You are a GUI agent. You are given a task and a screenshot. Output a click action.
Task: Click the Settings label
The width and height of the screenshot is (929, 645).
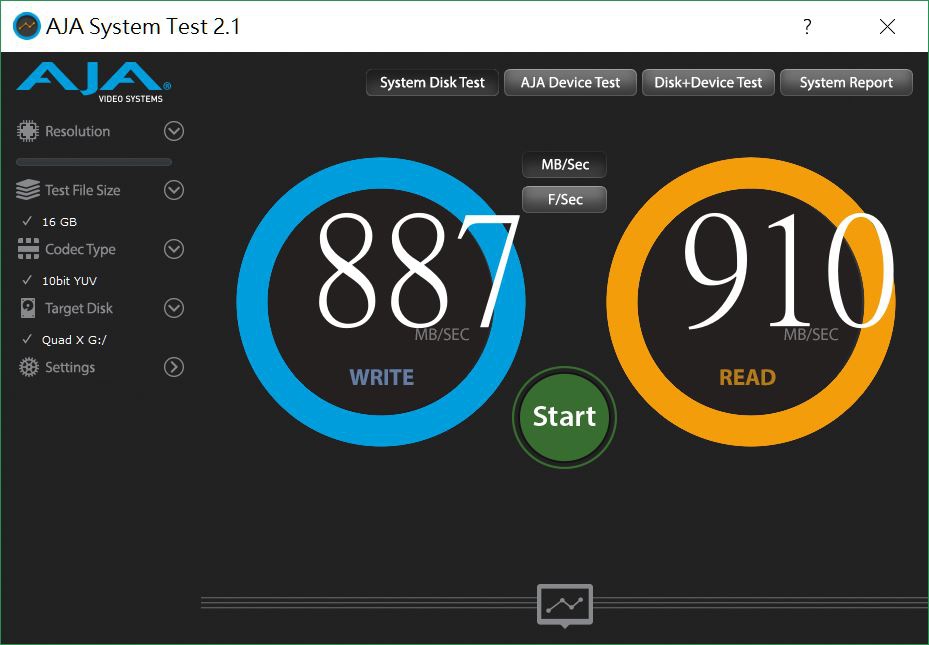pyautogui.click(x=70, y=367)
